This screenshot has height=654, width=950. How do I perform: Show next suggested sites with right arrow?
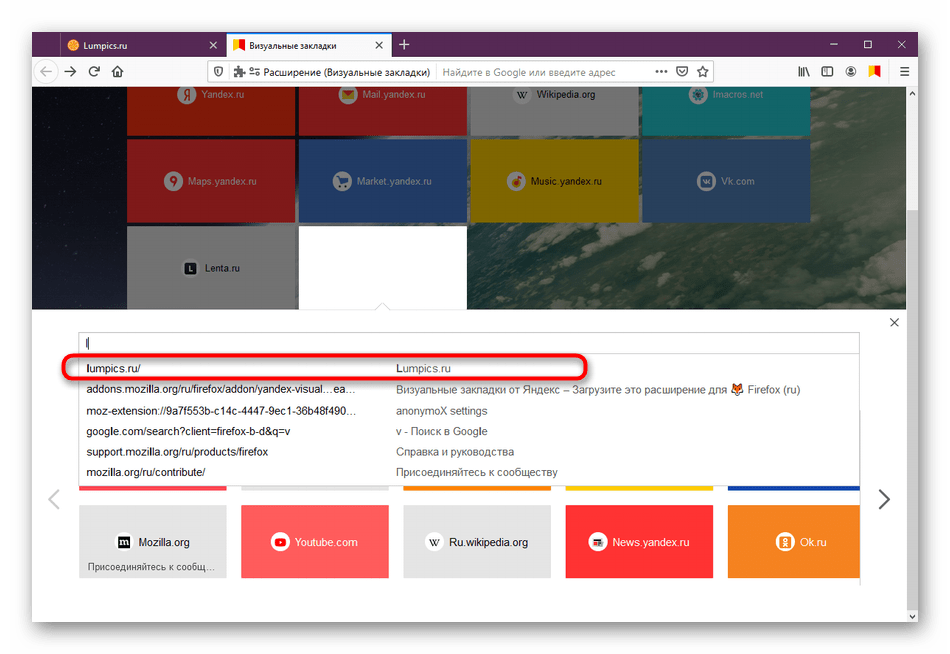(884, 499)
